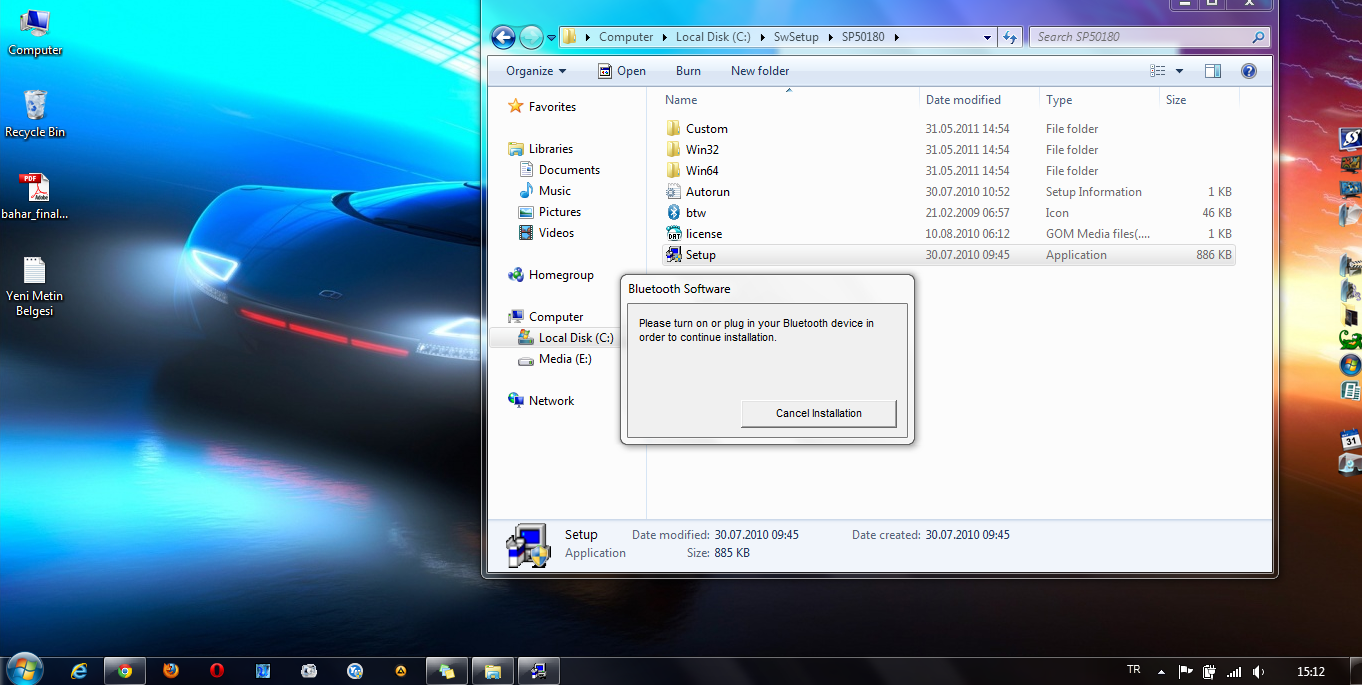Viewport: 1362px width, 685px height.
Task: Click Cancel Installation in the Bluetooth dialog
Action: coord(818,413)
